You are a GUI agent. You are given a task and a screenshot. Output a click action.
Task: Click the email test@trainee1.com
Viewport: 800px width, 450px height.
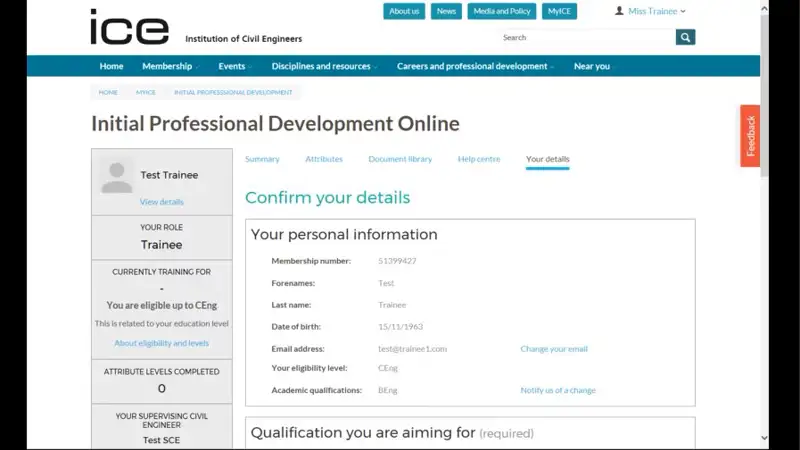point(412,348)
